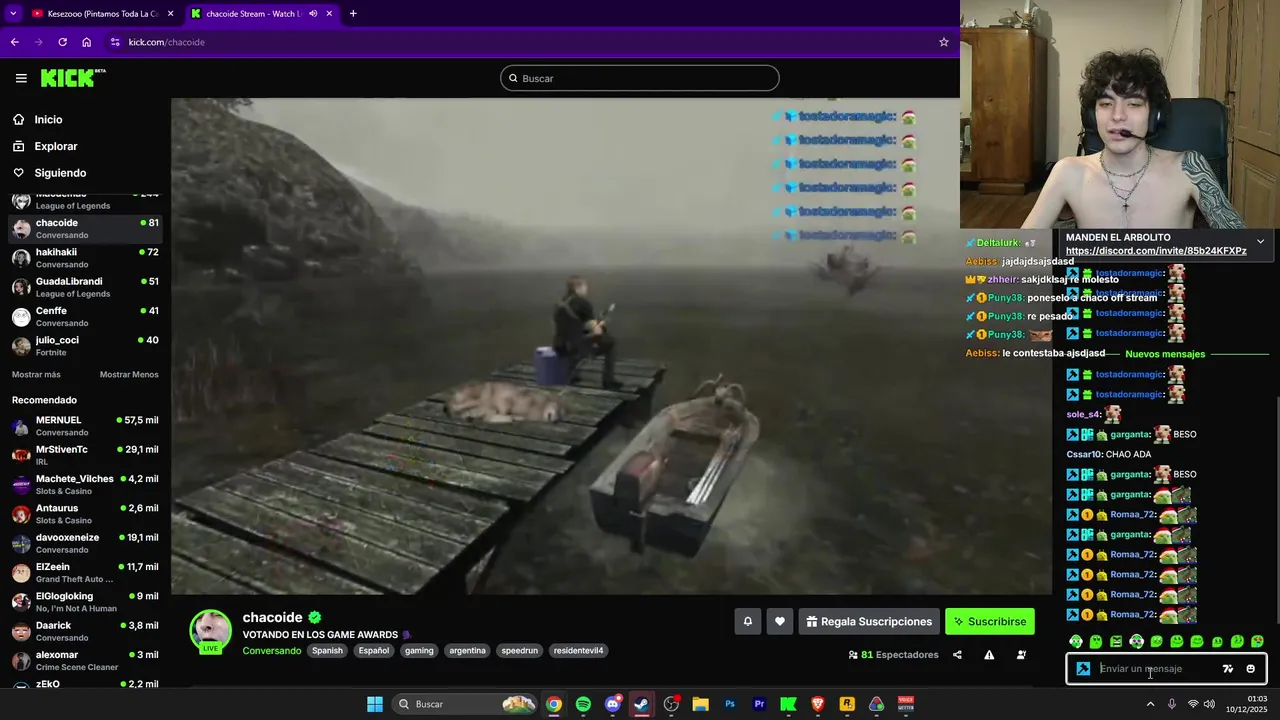
Task: Open MERNUEL recommended channel
Action: (85, 426)
